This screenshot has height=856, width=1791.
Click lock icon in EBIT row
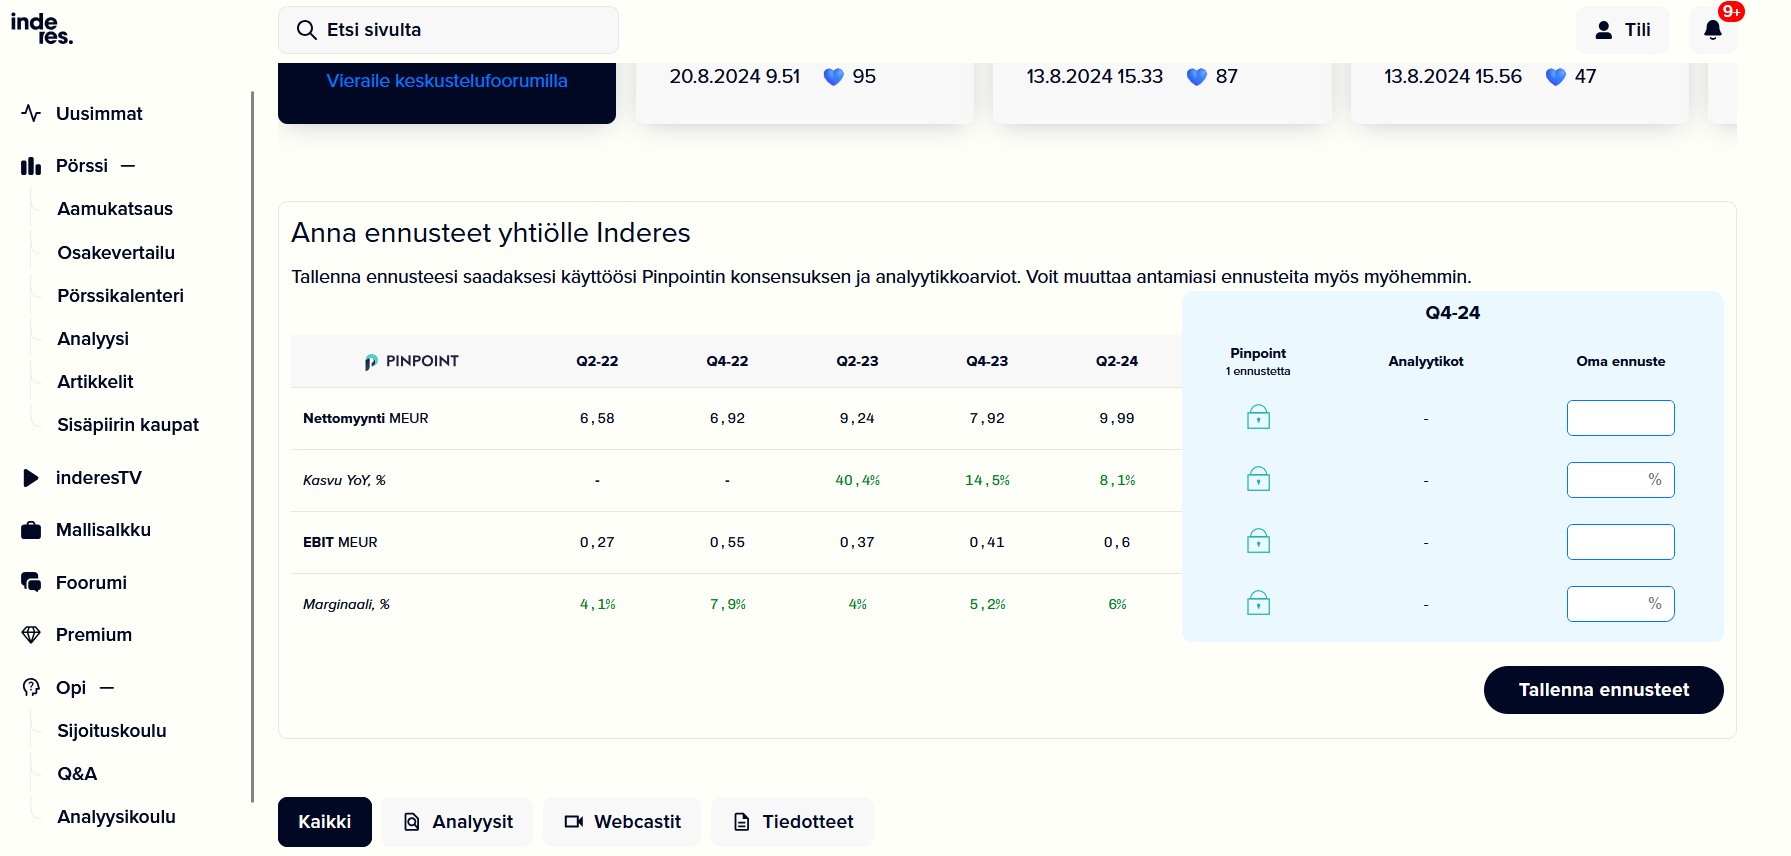[x=1258, y=541]
